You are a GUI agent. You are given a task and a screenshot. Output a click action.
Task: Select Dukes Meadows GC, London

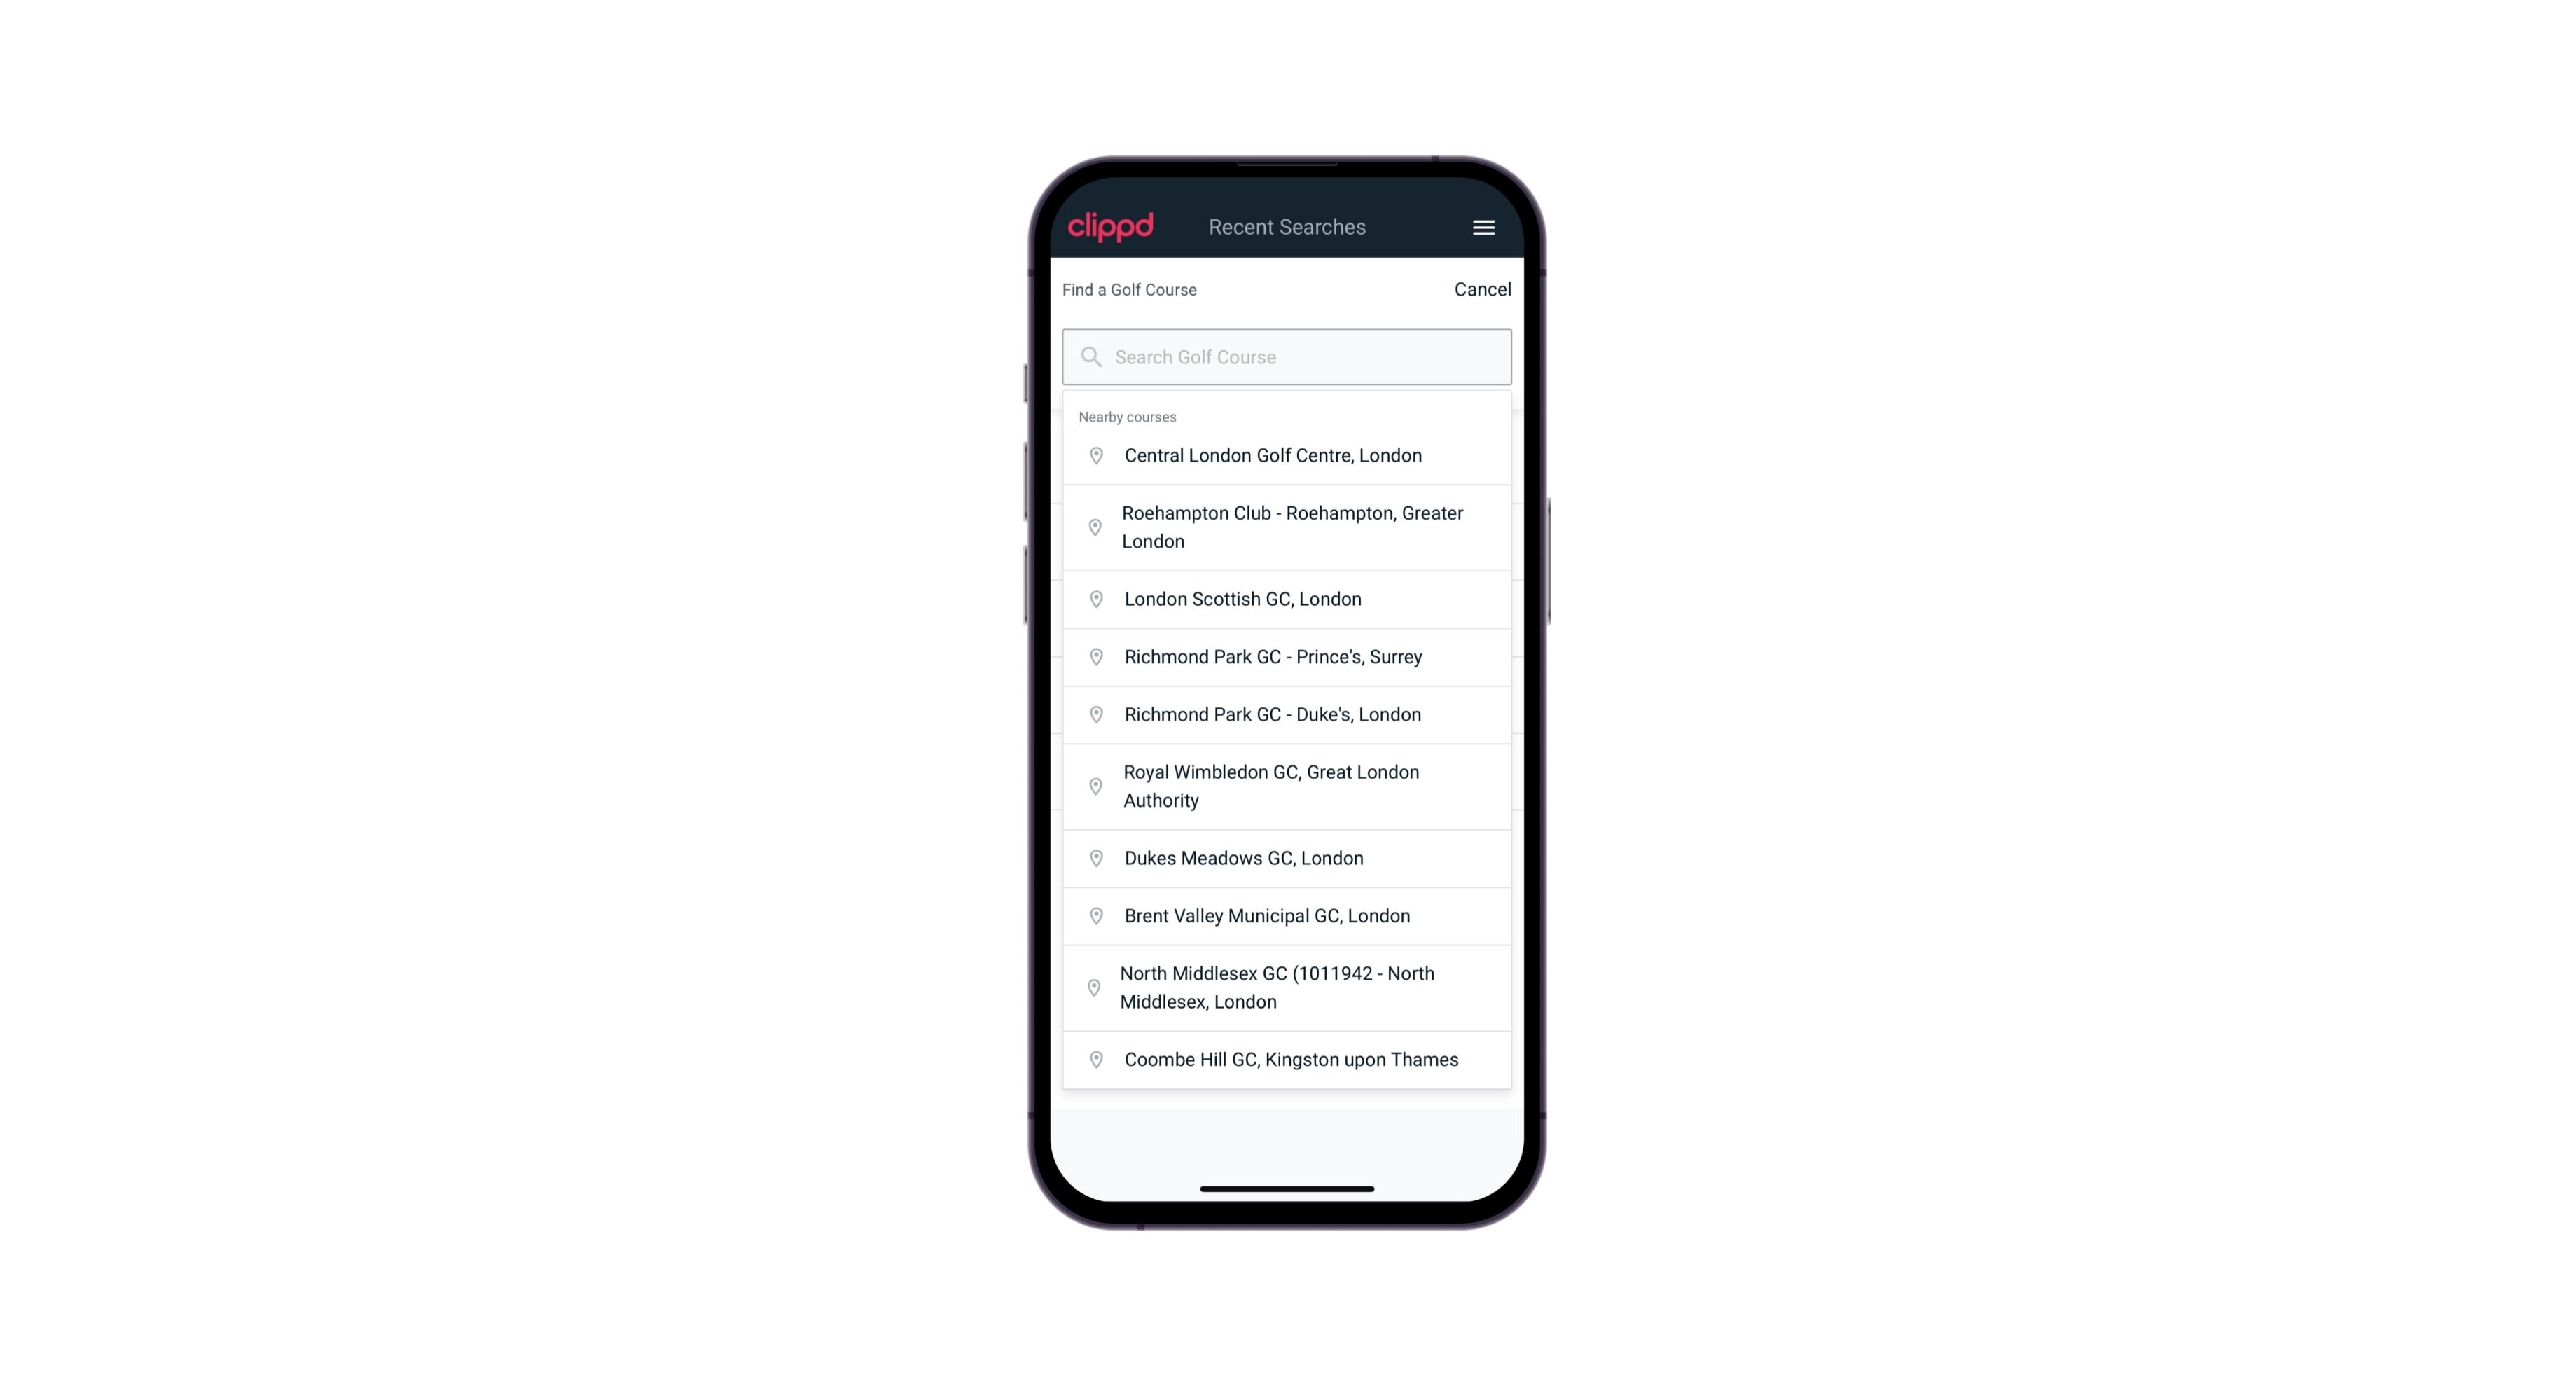coord(1288,857)
